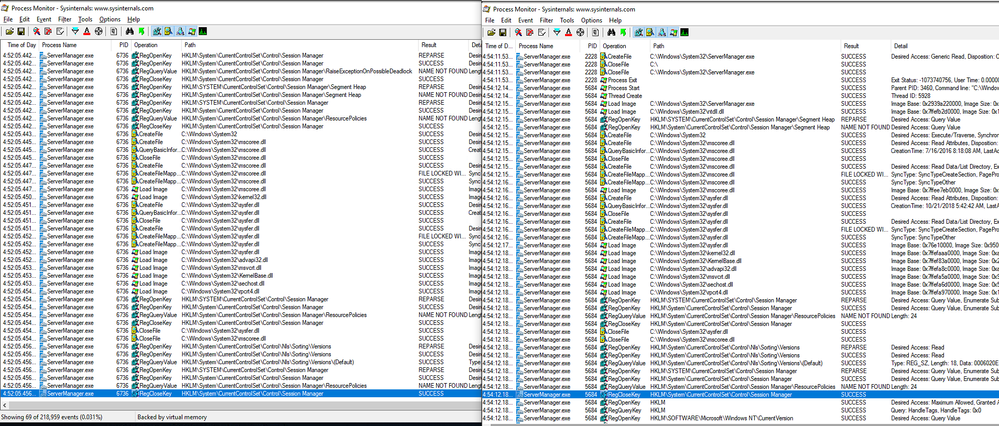Show Process Tree icon in left window

pos(113,31)
